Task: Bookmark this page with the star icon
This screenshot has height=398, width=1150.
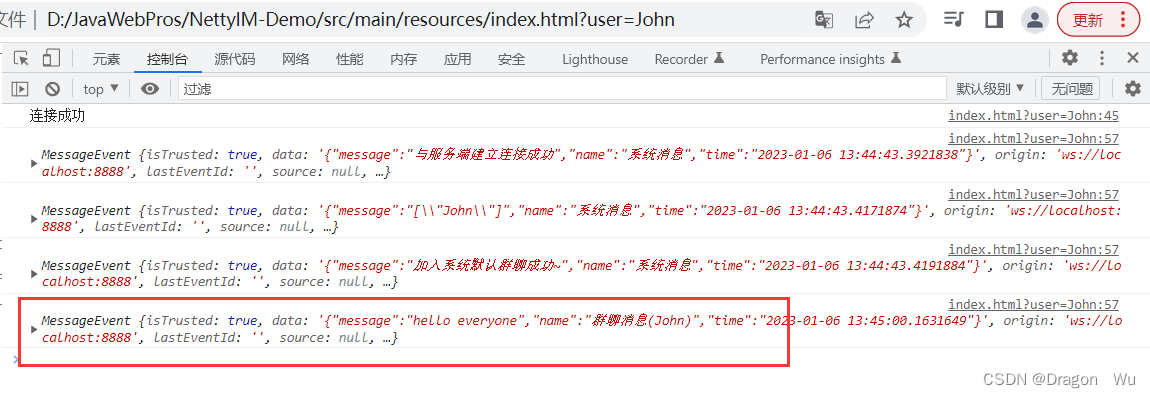Action: 904,20
